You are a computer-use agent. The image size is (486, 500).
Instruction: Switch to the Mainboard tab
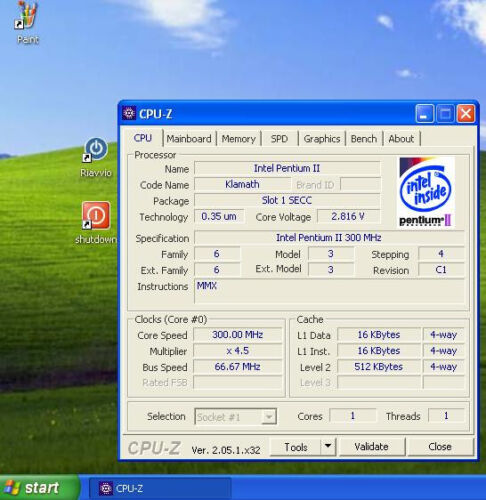189,139
